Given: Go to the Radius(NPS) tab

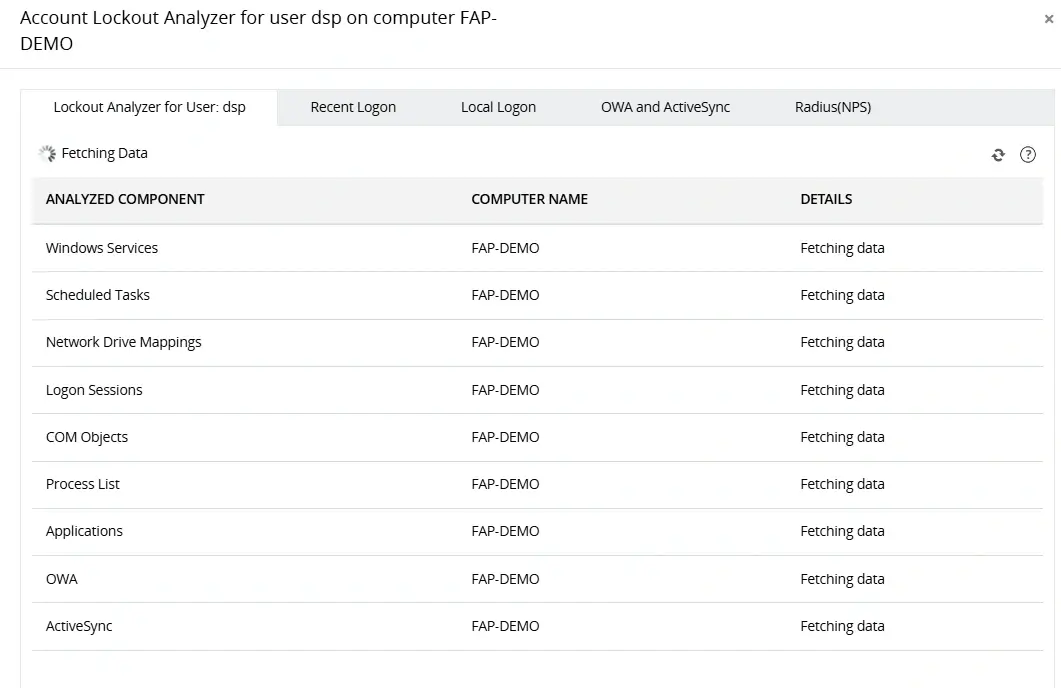Looking at the screenshot, I should [x=833, y=107].
